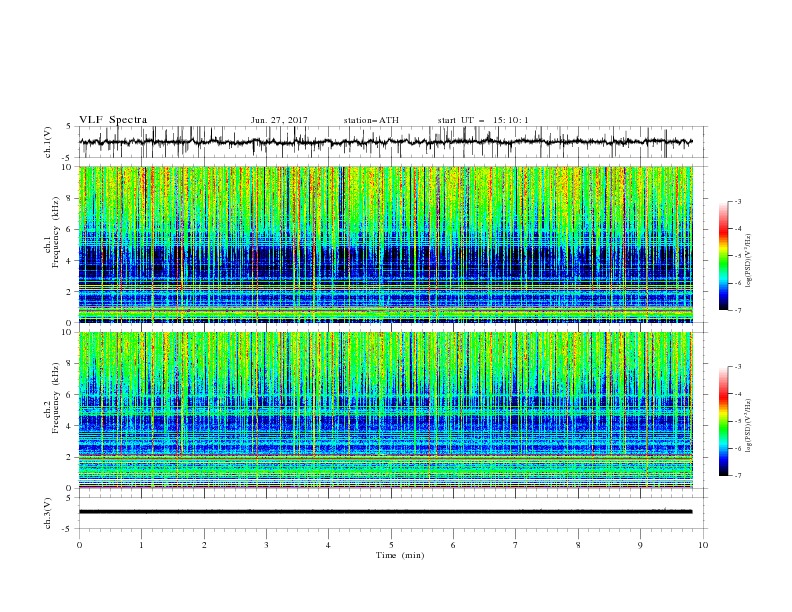792x612 pixels.
Task: Click the ch.3 voltage waveform trace
Action: click(386, 512)
